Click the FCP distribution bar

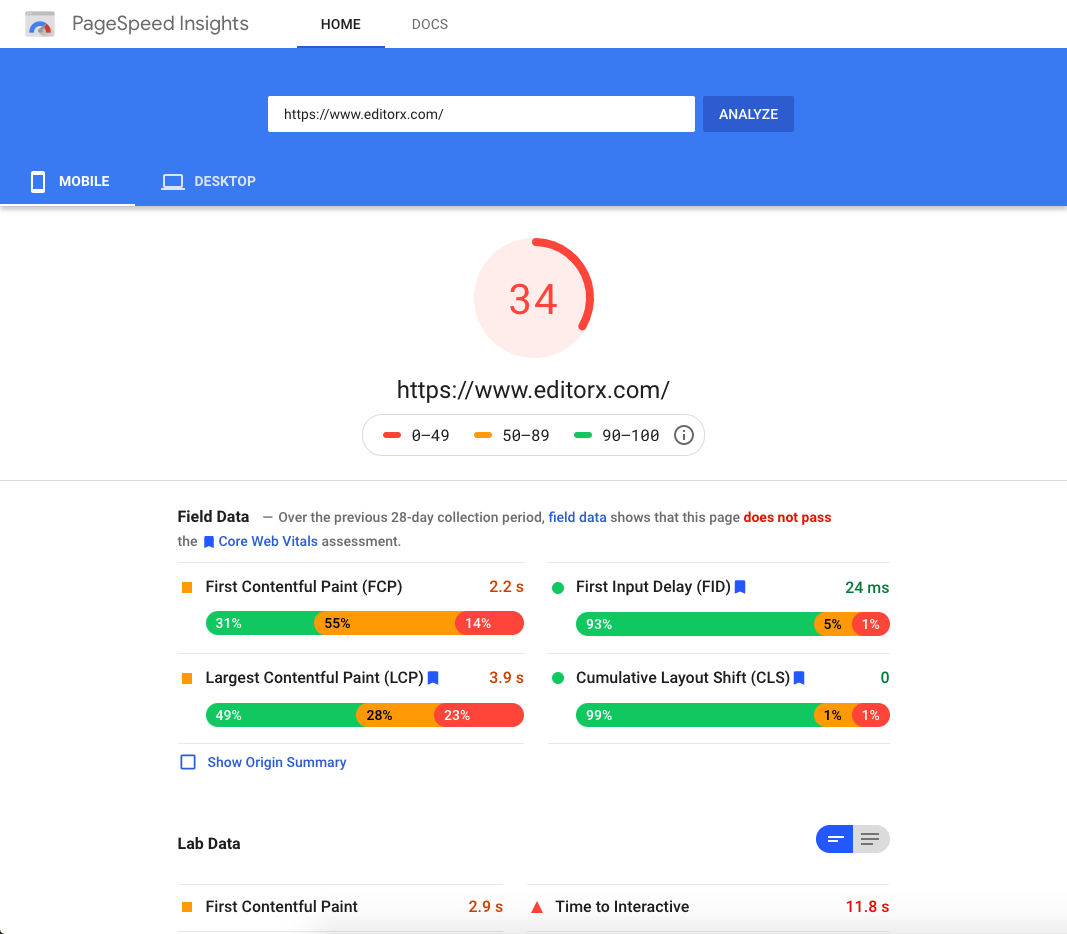click(x=365, y=623)
